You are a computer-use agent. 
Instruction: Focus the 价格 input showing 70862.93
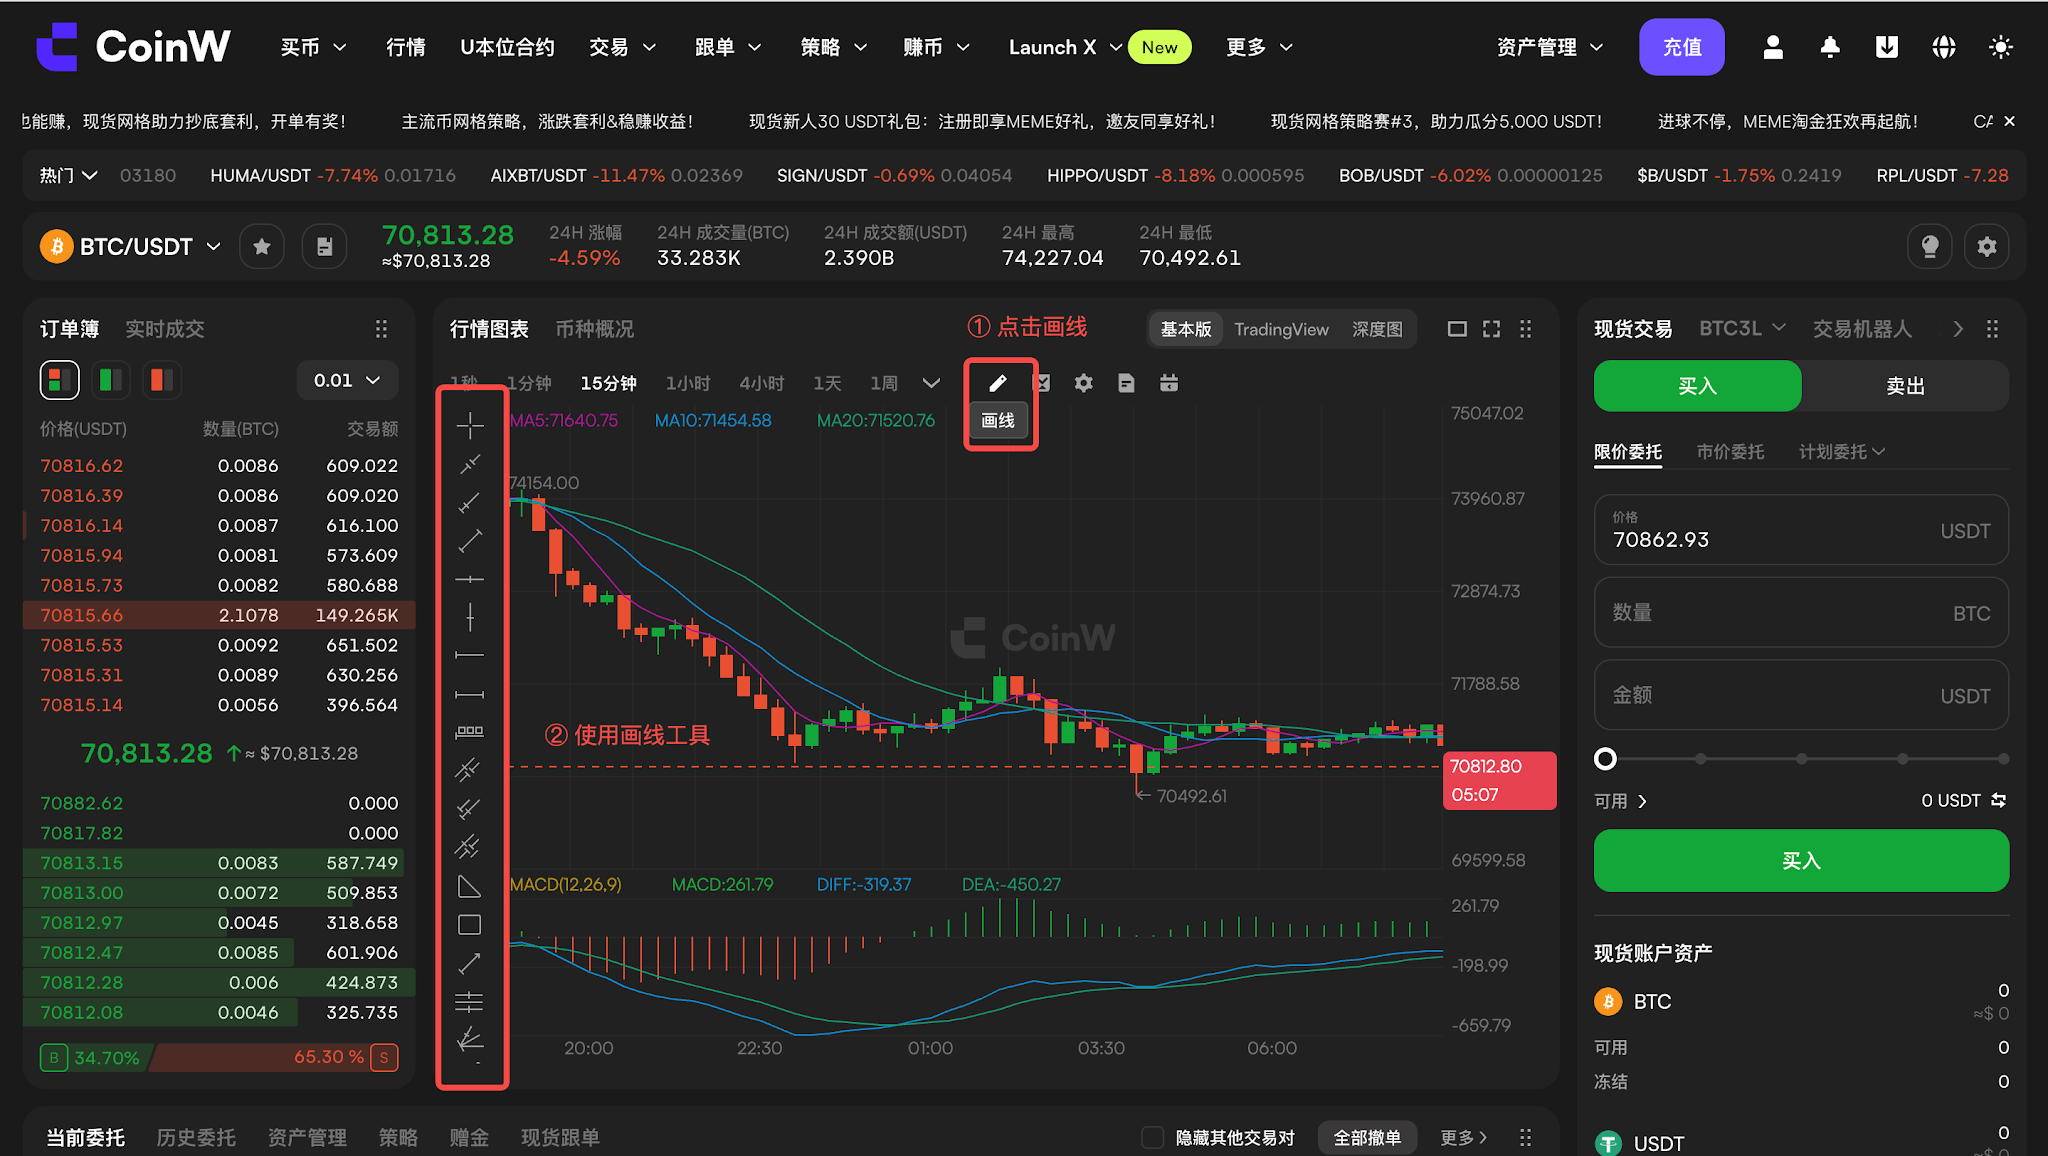point(1801,530)
